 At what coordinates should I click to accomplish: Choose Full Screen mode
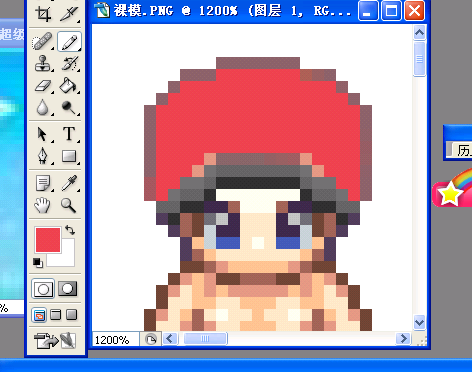click(72, 314)
